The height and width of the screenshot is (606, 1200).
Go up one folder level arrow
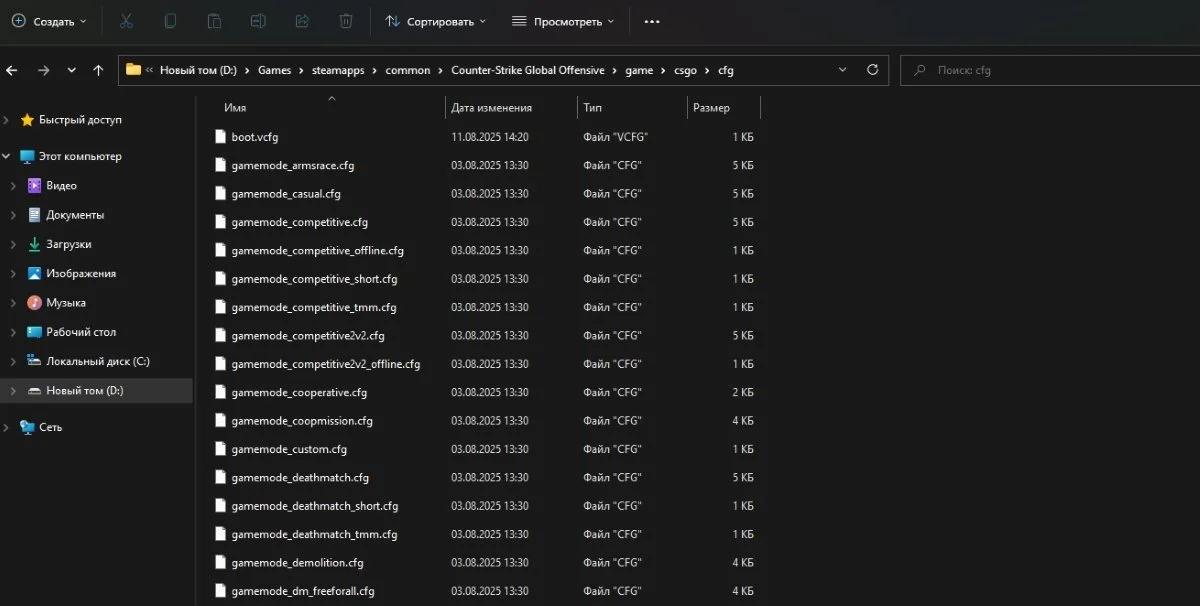pyautogui.click(x=98, y=70)
